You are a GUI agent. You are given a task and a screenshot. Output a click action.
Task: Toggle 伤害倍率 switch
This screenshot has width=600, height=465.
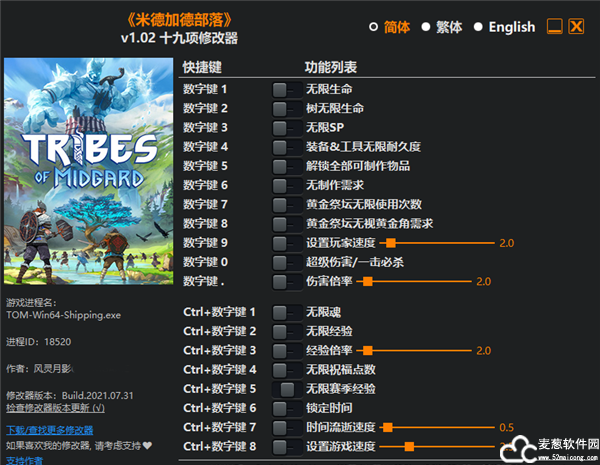click(x=287, y=282)
